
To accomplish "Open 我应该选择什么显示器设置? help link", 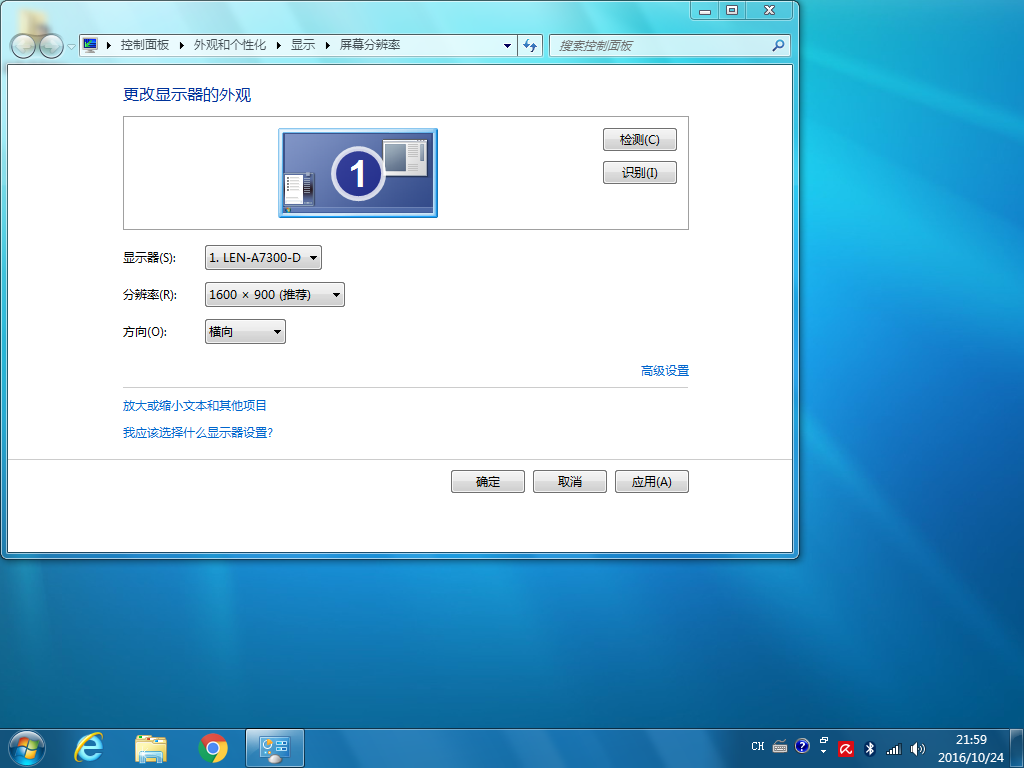I will (x=198, y=432).
